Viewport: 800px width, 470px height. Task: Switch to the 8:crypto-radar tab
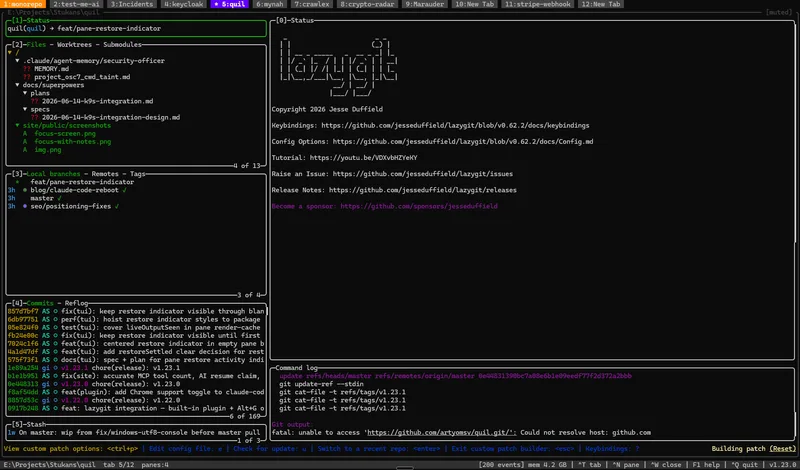pos(367,4)
